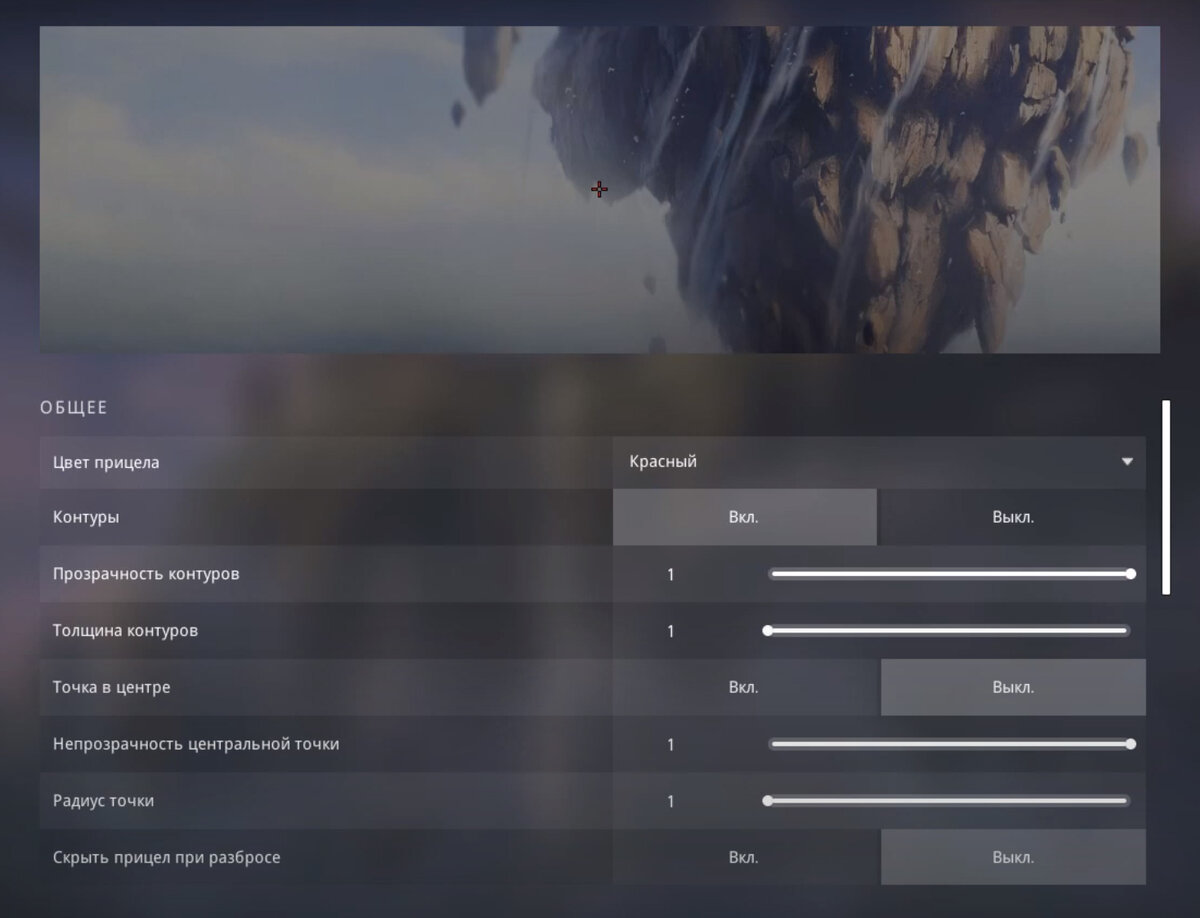
Task: Open the Цвет прицела dropdown arrow
Action: pos(1127,462)
